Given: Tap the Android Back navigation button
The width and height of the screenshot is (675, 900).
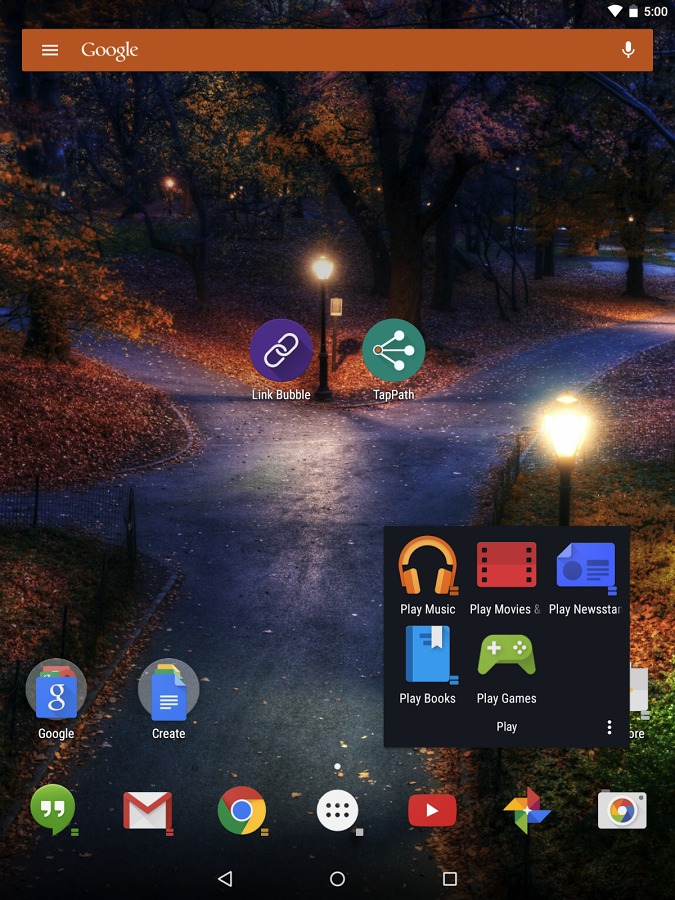Looking at the screenshot, I should [x=225, y=879].
